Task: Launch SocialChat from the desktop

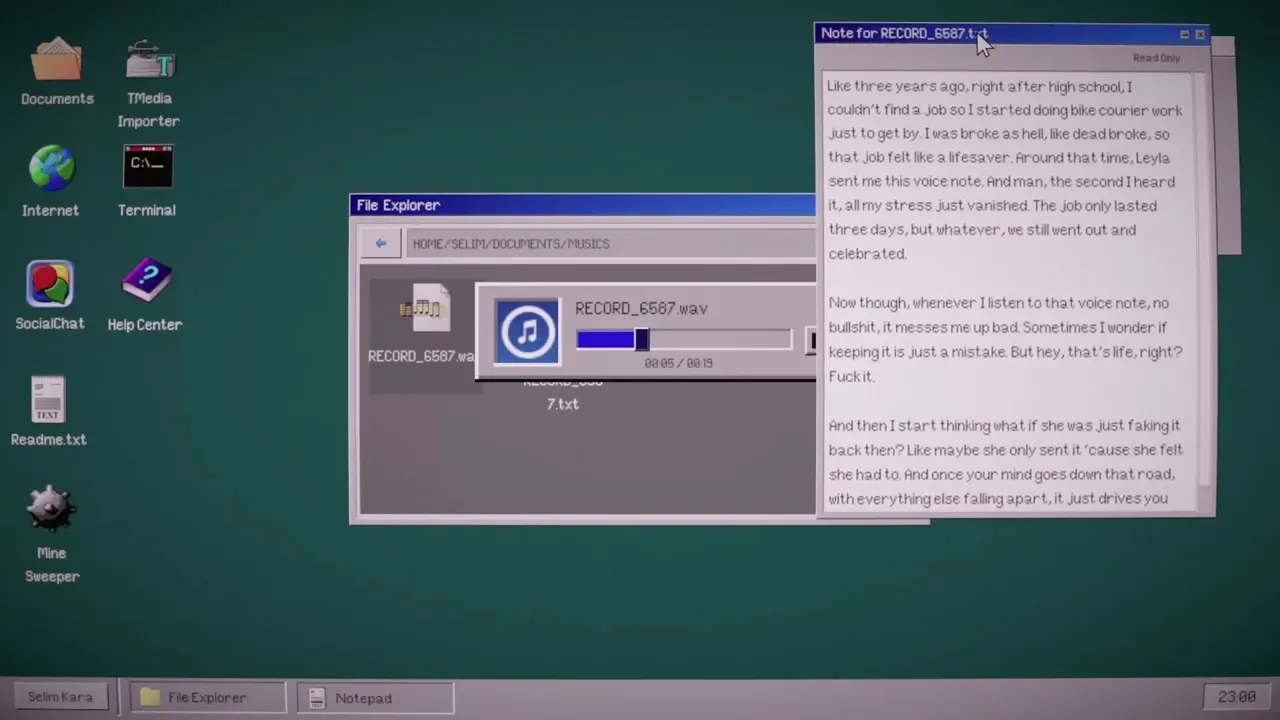Action: (50, 296)
